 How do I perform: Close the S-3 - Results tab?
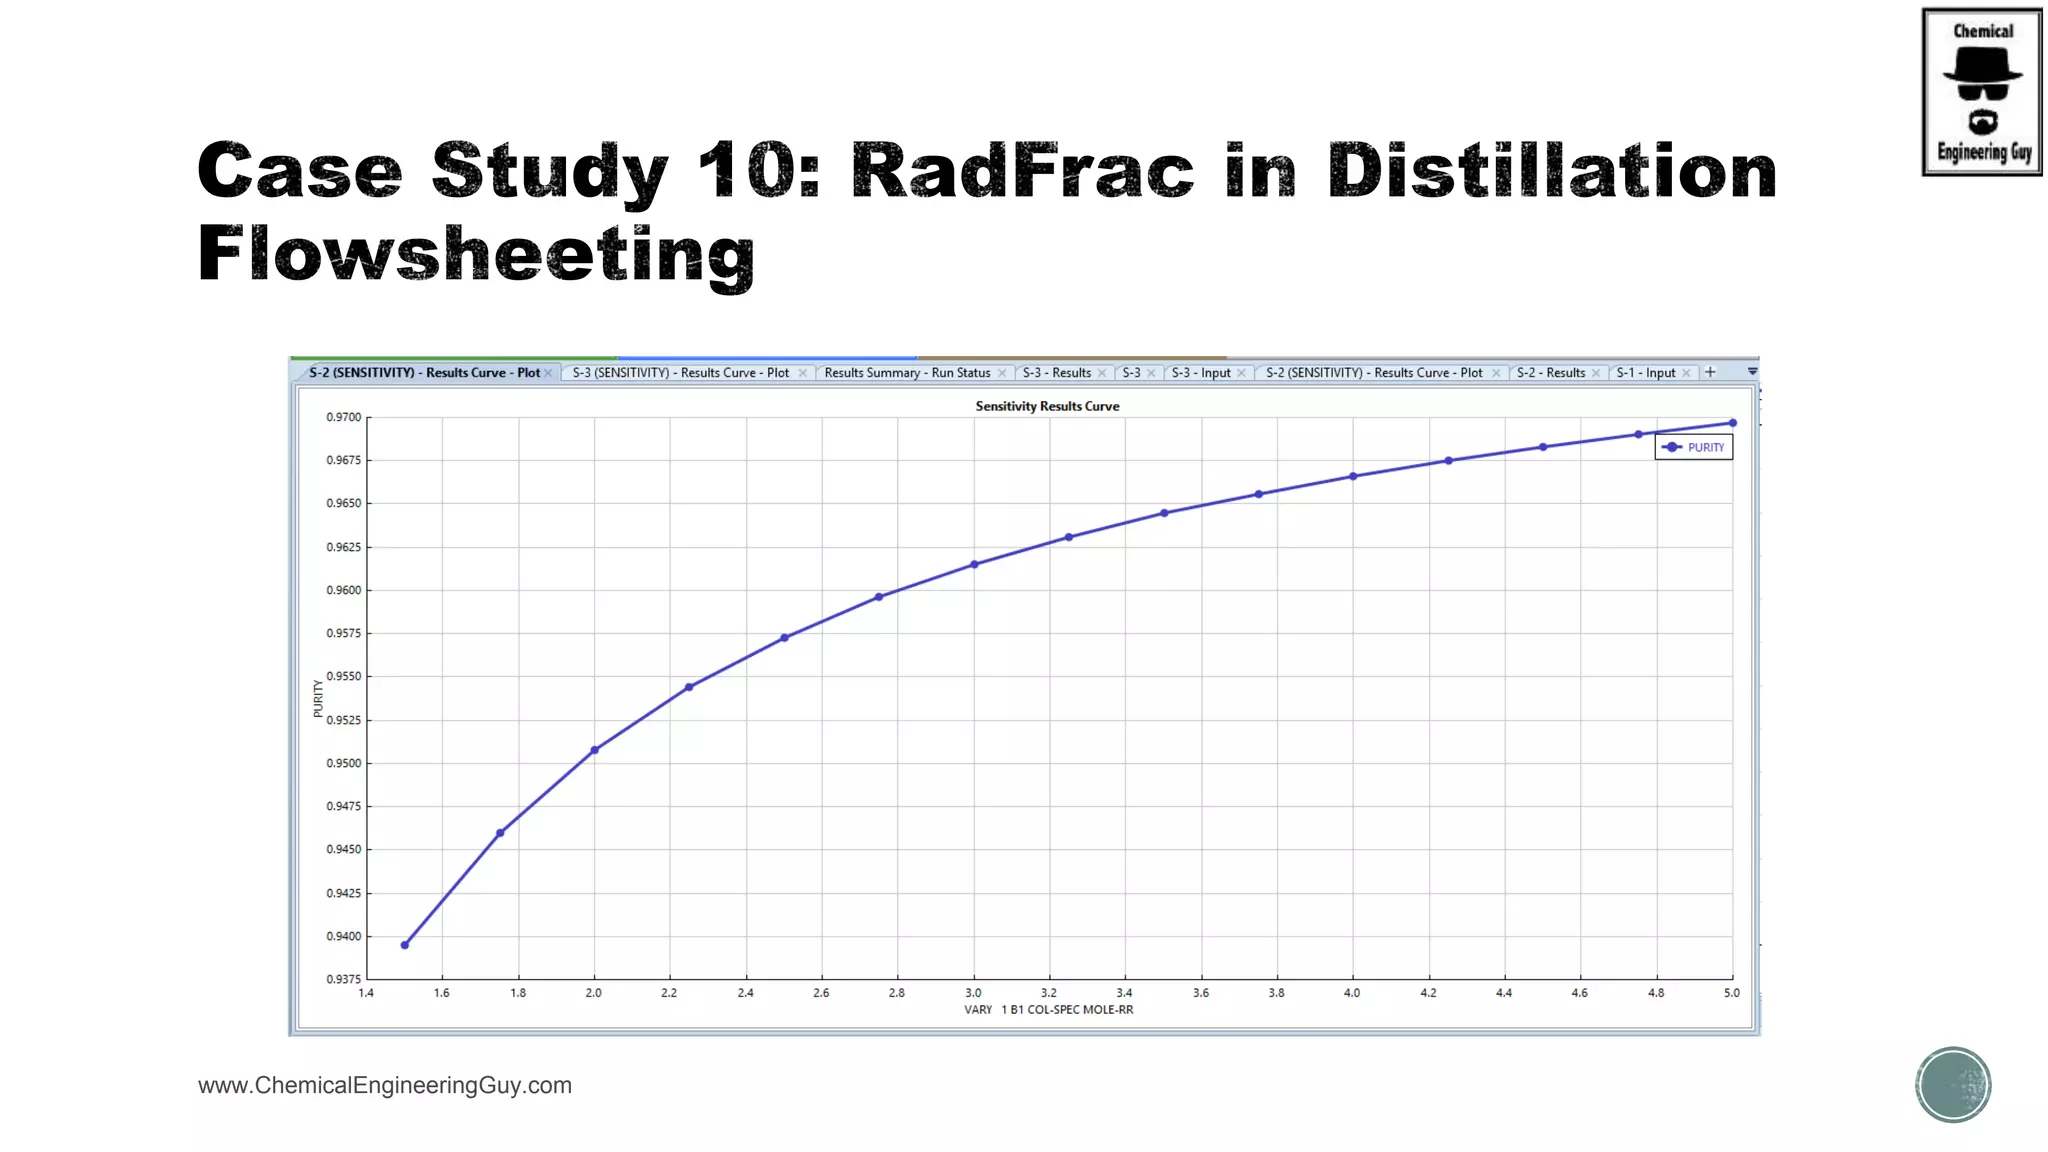(1102, 373)
